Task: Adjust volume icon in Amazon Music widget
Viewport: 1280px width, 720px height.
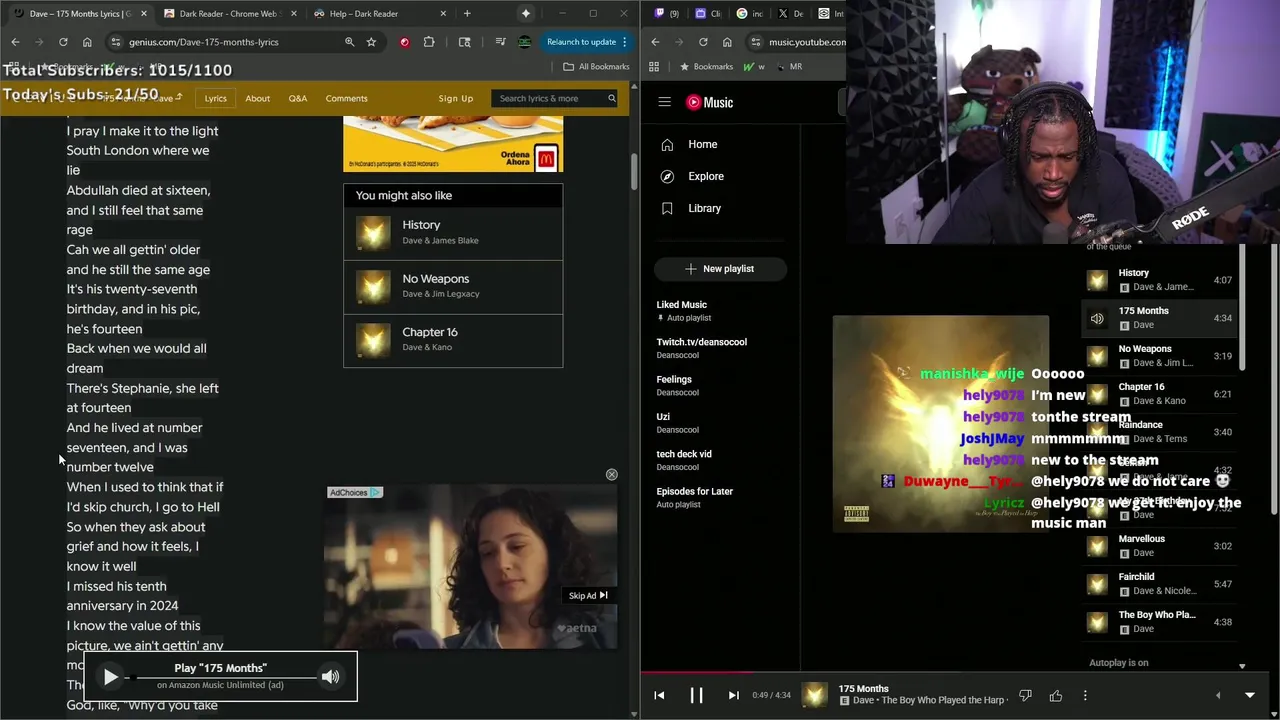Action: pos(330,677)
